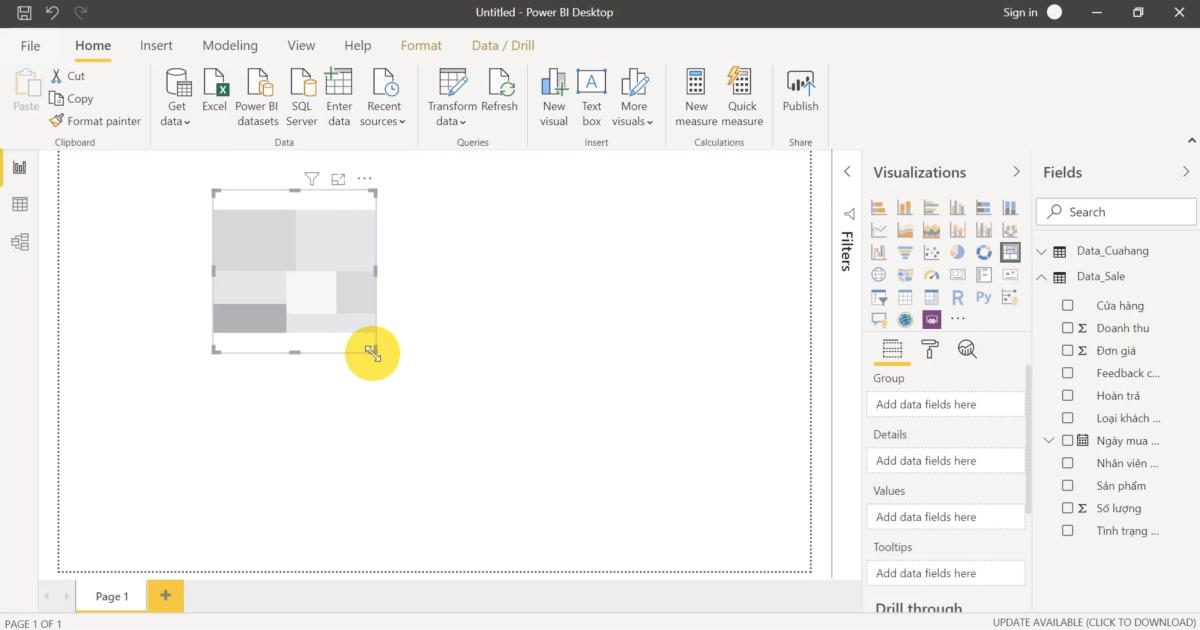Select the Gauge visualization
Image resolution: width=1200 pixels, height=630 pixels.
pyautogui.click(x=930, y=274)
